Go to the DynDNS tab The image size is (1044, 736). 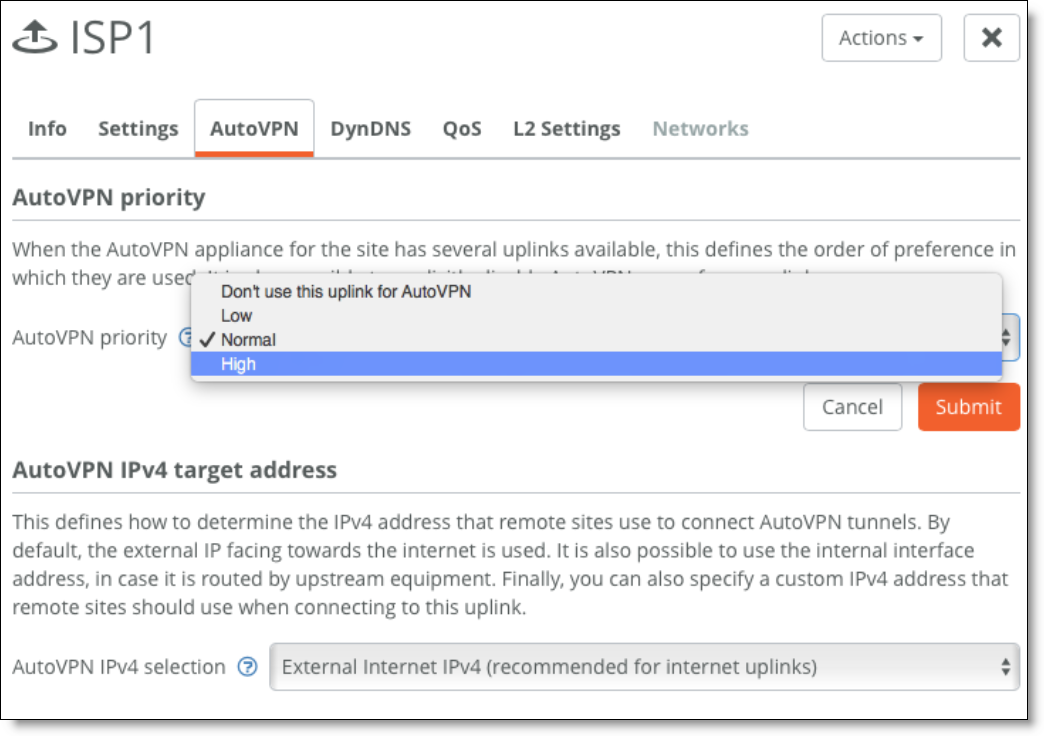coord(371,129)
